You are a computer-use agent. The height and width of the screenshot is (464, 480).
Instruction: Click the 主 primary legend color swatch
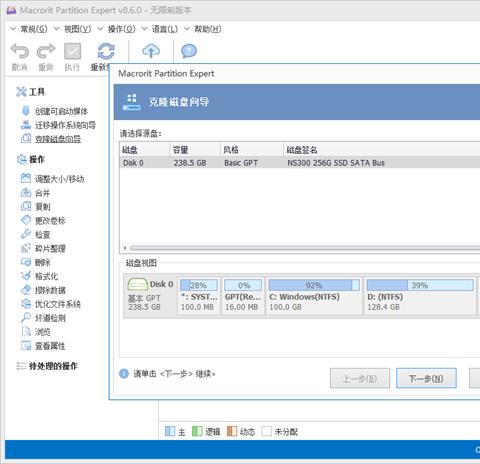(170, 431)
